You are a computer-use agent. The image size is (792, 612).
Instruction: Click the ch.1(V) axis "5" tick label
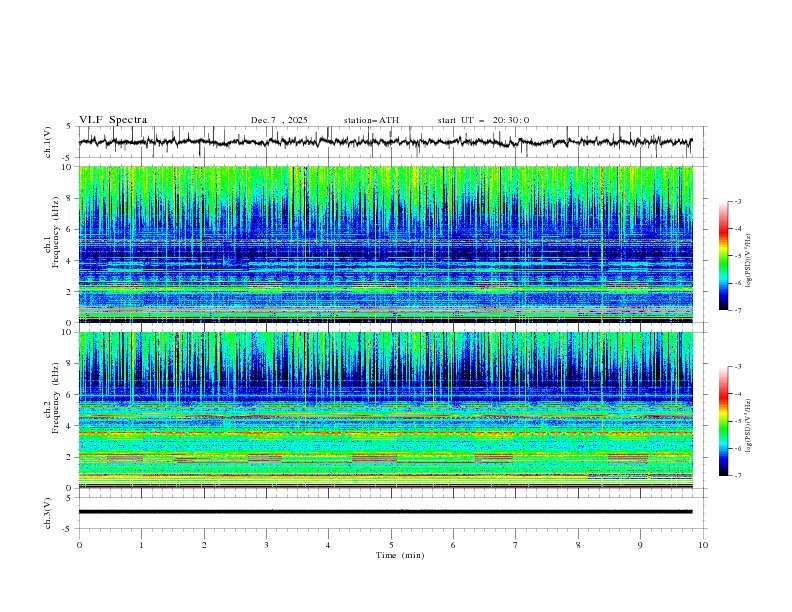click(x=69, y=127)
